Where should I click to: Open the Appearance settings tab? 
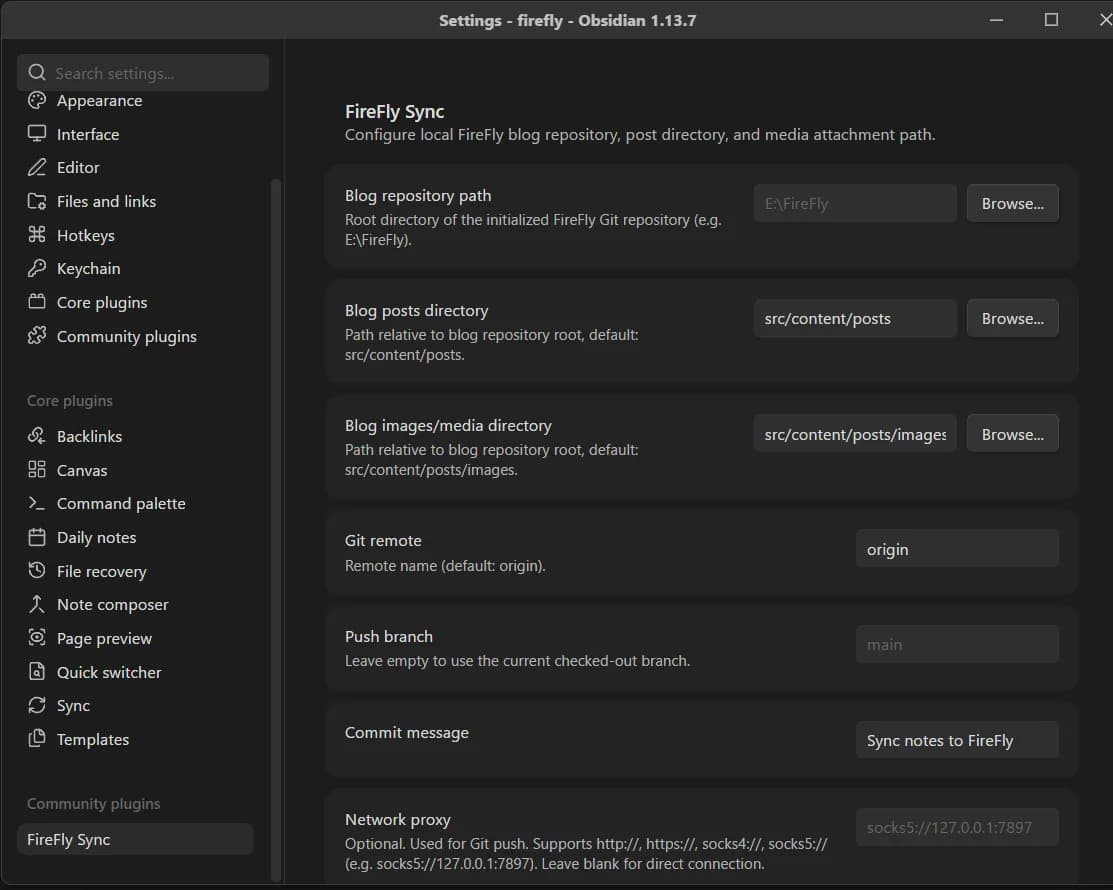[x=135, y=101]
